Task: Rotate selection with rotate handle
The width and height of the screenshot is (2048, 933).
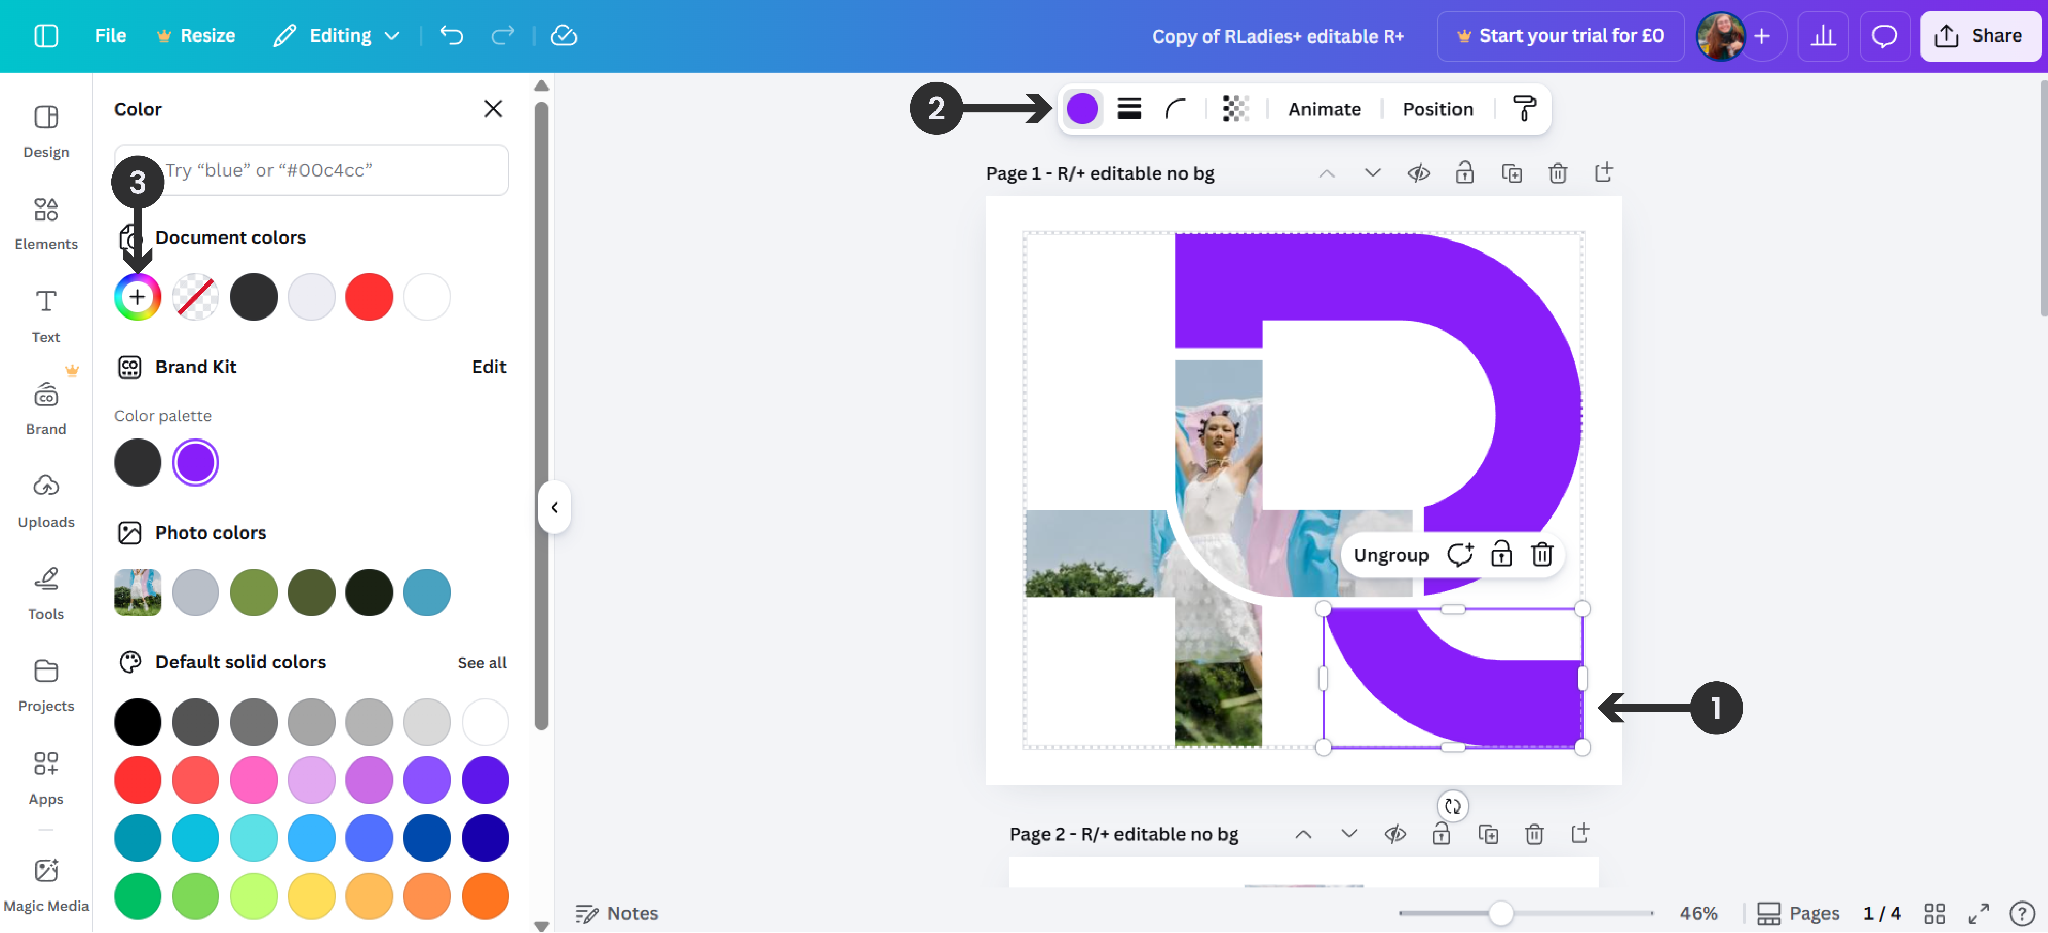Action: pos(1453,806)
